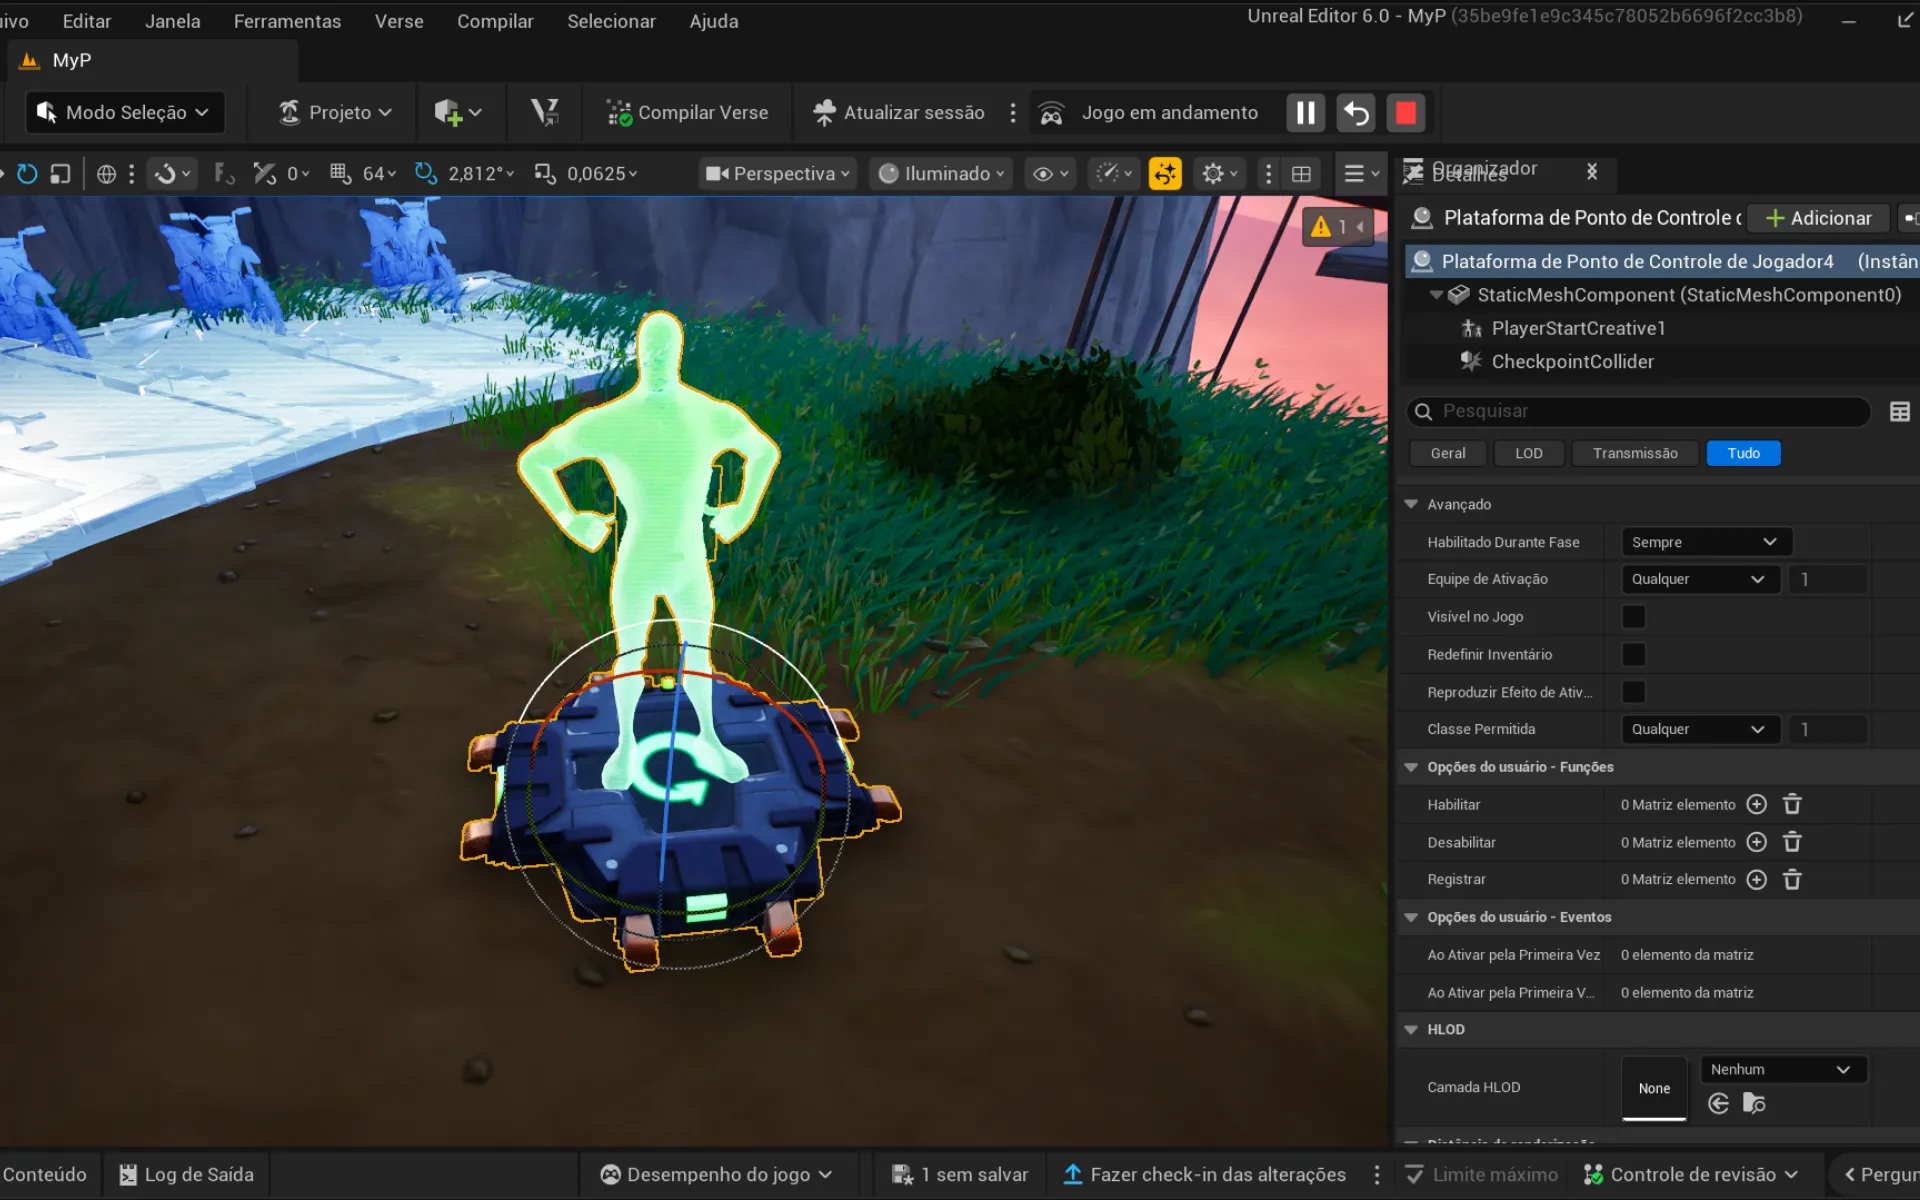Image resolution: width=1920 pixels, height=1200 pixels.
Task: Open the Verse menu
Action: pos(399,21)
